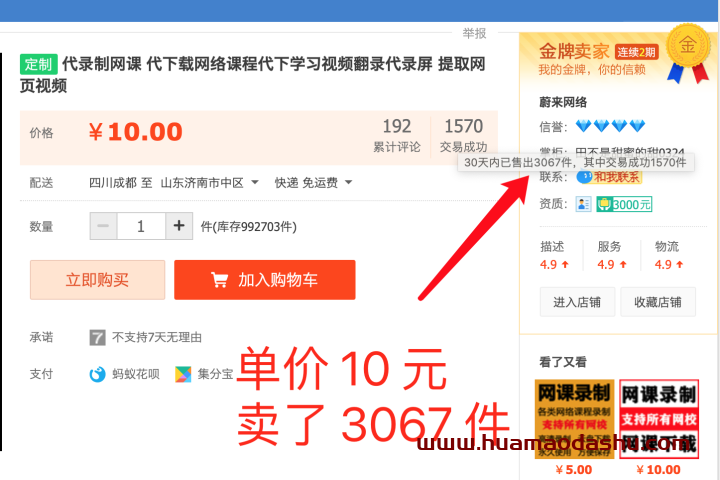Click the 集分宝 payment icon
Viewport: 720px width, 480px height.
pos(183,374)
